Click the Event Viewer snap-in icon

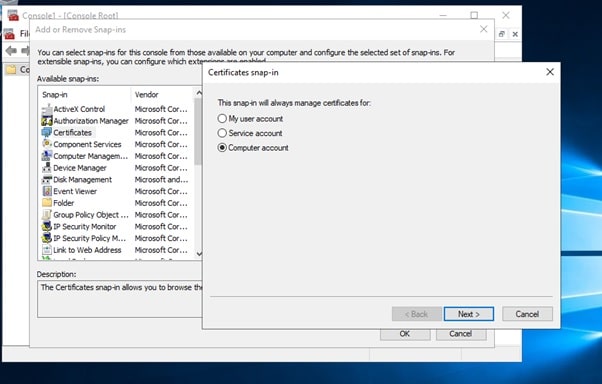coord(47,191)
